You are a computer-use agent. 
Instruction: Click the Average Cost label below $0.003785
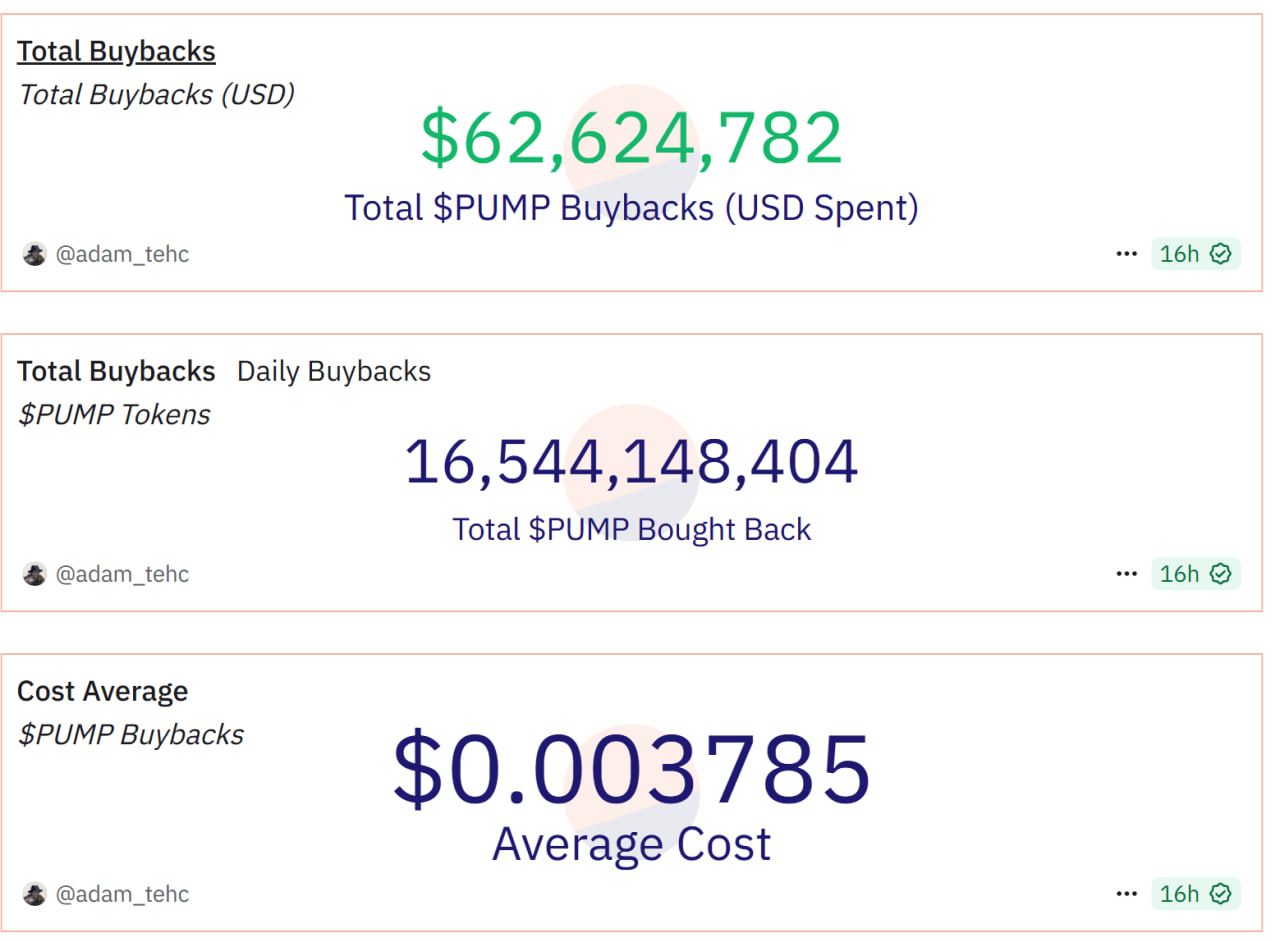coord(631,844)
